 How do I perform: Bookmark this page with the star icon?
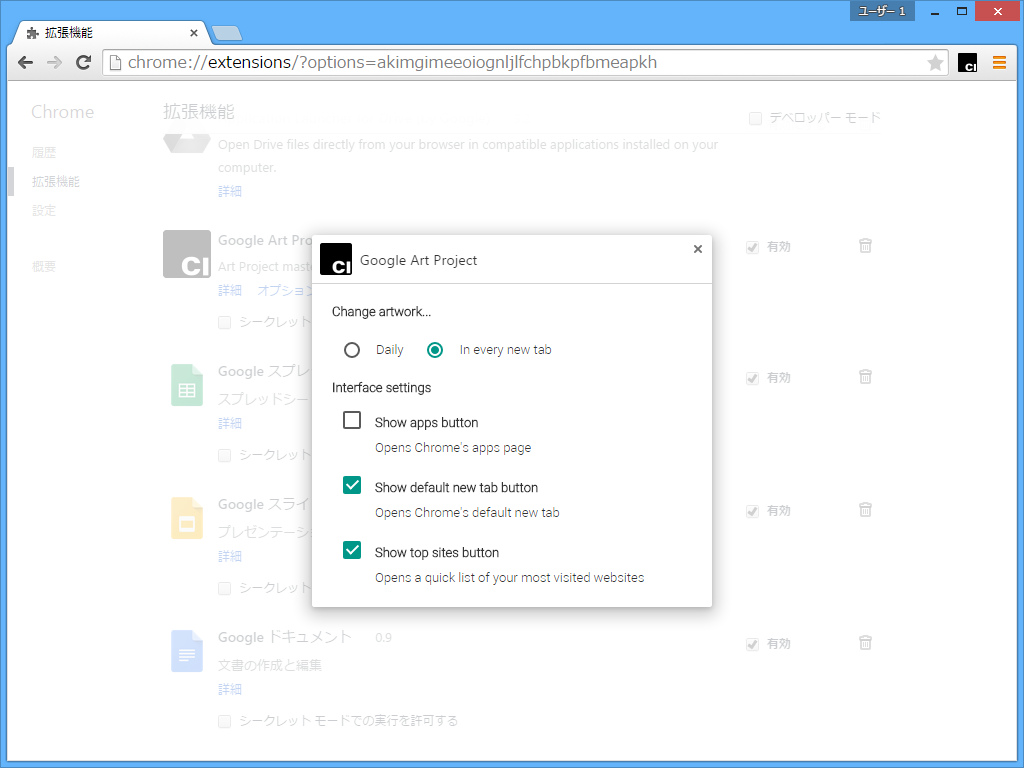click(x=935, y=63)
